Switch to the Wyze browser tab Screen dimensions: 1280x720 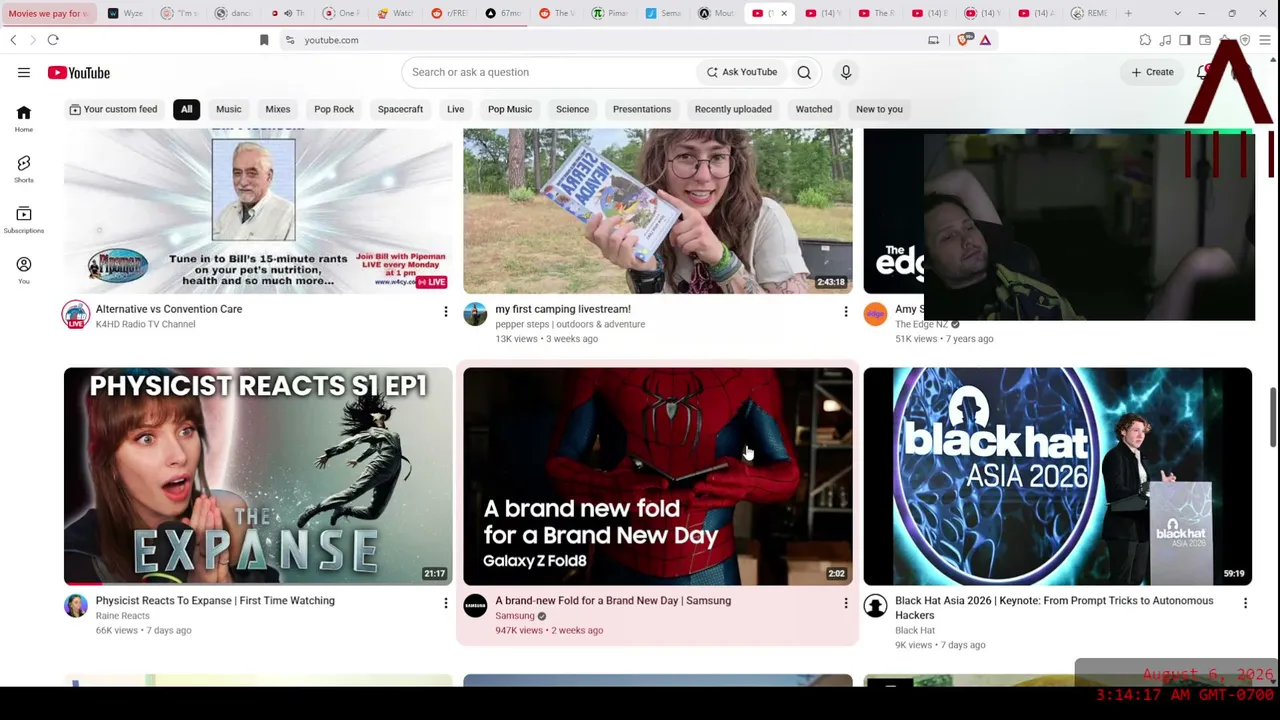125,13
